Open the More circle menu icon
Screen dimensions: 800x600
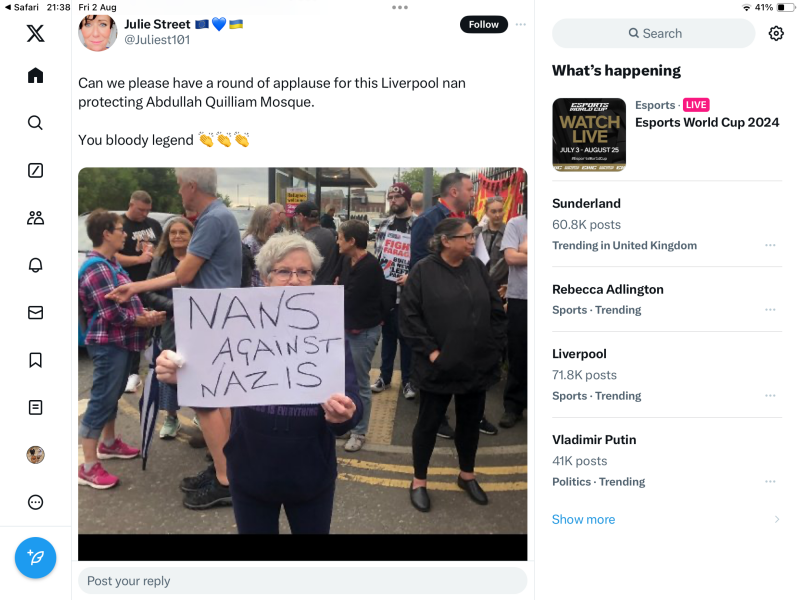tap(35, 502)
